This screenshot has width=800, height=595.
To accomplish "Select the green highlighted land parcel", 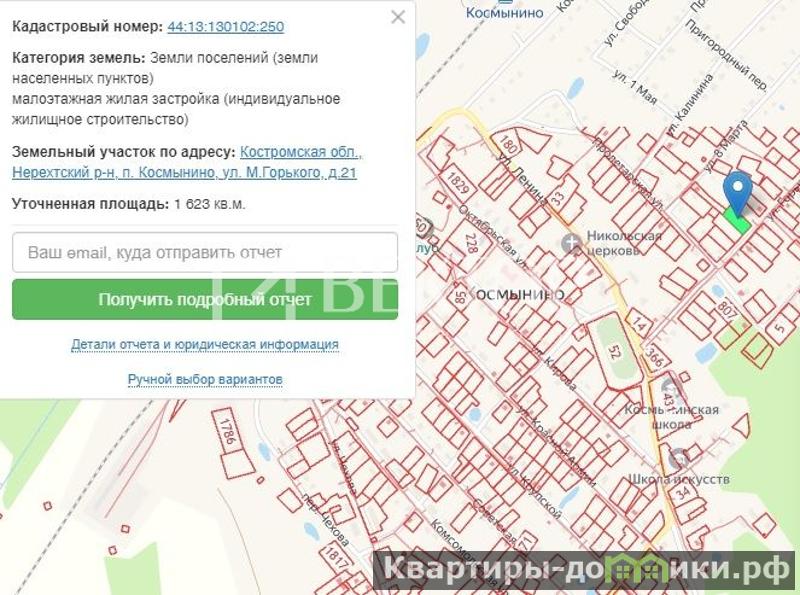I will pyautogui.click(x=737, y=220).
